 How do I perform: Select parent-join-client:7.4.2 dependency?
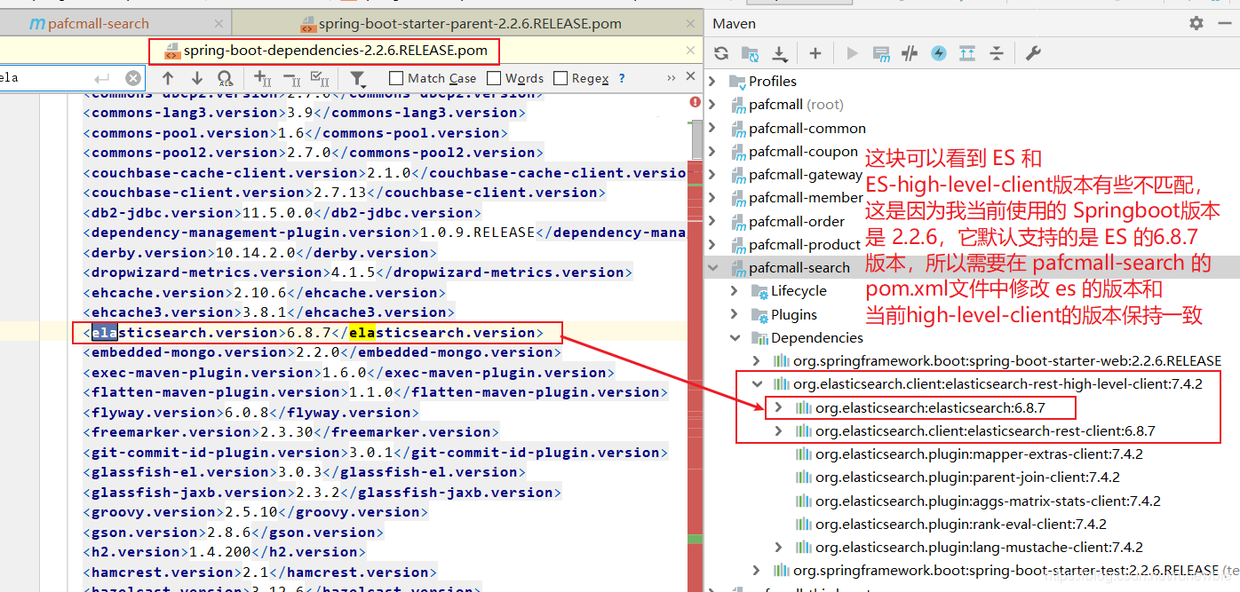pyautogui.click(x=967, y=477)
